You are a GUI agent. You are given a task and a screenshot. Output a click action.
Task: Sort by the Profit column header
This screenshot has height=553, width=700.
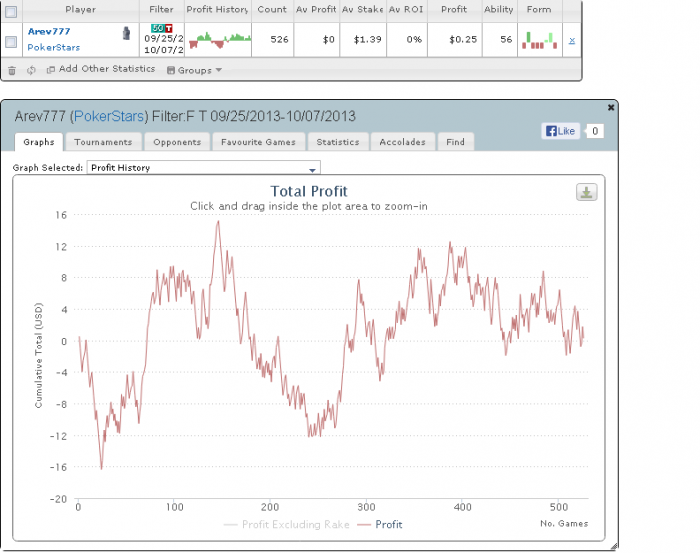tap(454, 9)
